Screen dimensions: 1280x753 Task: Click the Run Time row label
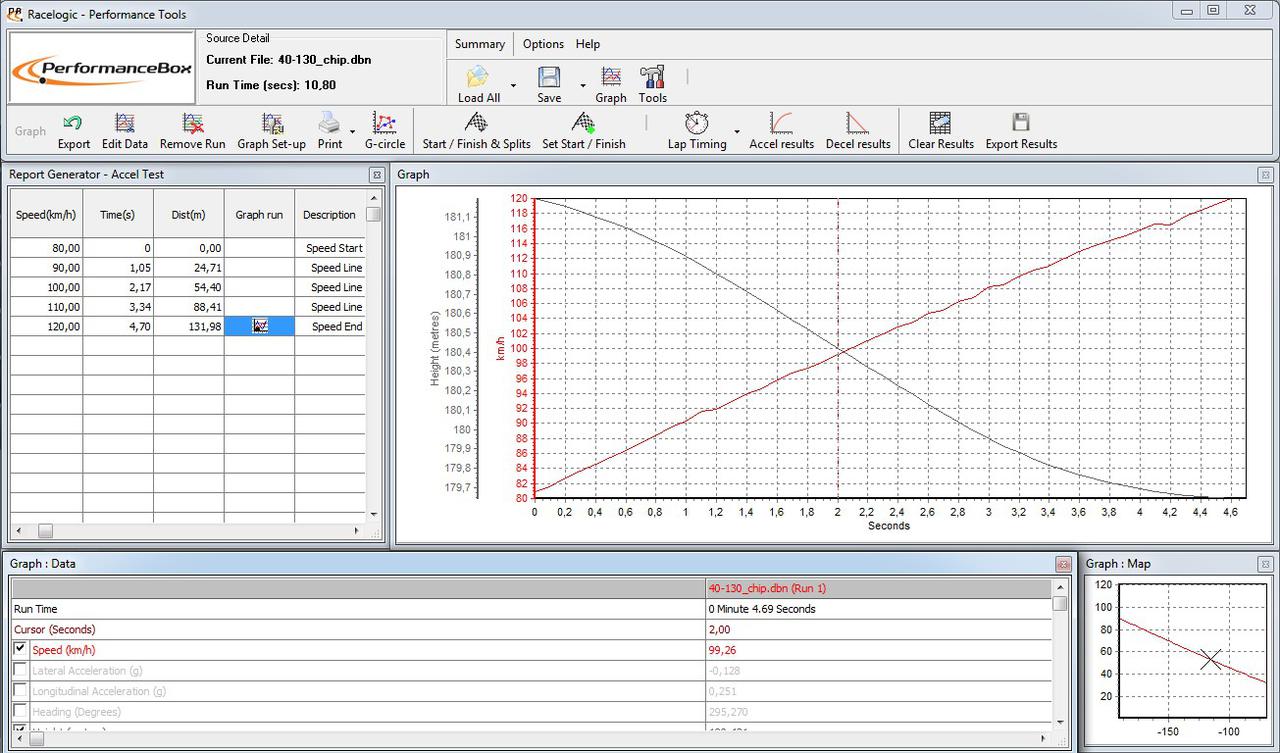click(35, 609)
